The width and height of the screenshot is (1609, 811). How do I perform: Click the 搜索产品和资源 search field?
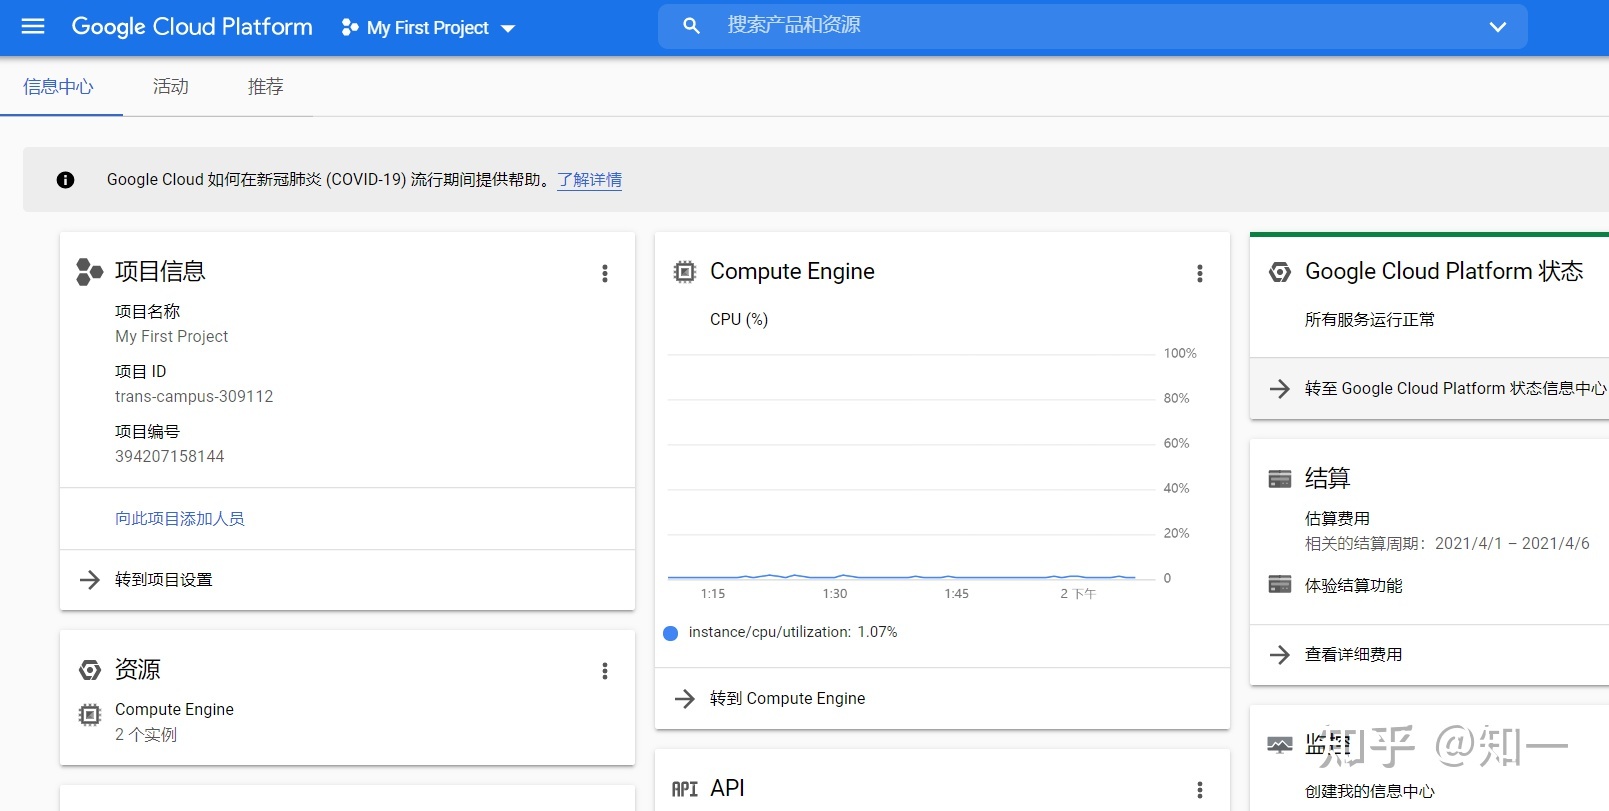(x=1090, y=26)
